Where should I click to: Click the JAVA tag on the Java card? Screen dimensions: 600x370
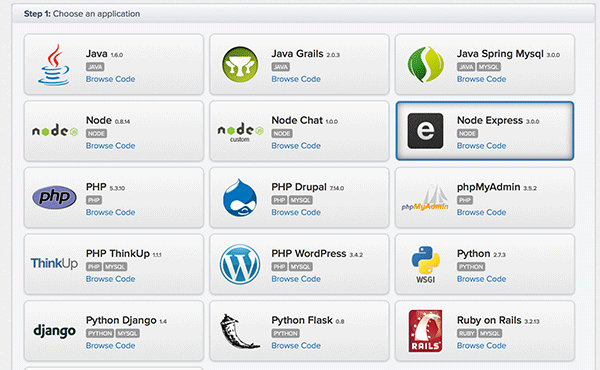point(95,67)
